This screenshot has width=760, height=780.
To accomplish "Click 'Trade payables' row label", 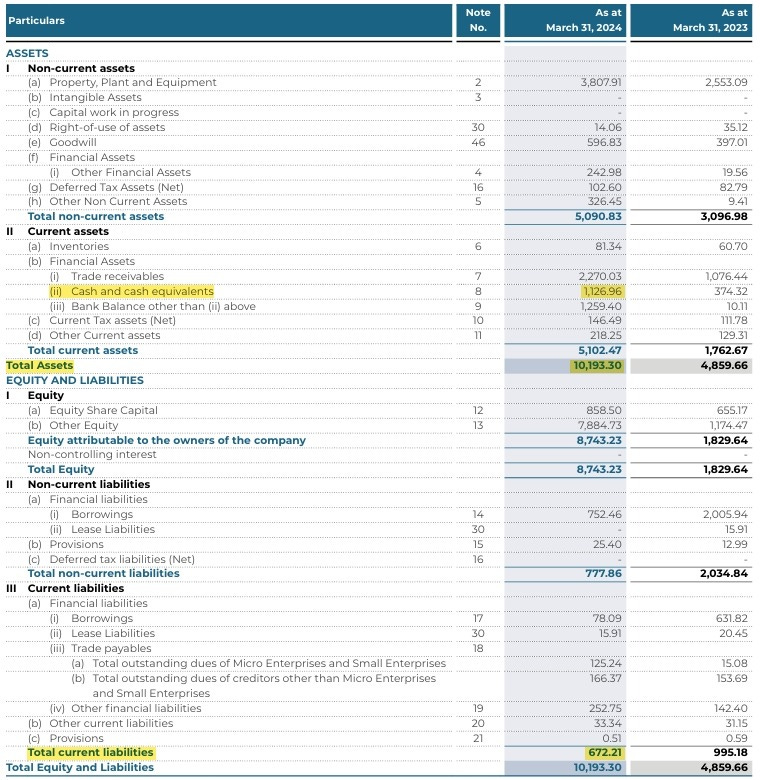I will 111,648.
